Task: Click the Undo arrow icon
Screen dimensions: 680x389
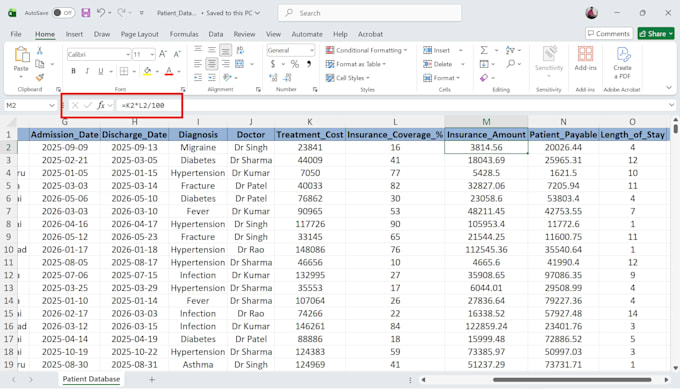Action: pyautogui.click(x=101, y=13)
